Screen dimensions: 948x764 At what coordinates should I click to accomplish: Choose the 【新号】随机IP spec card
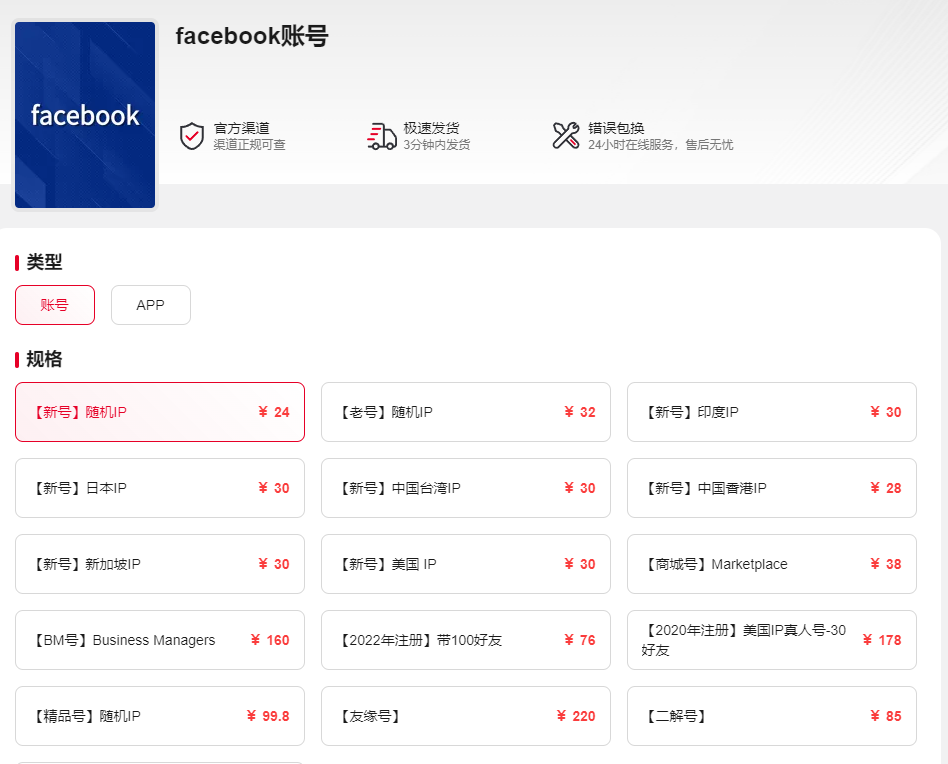tap(160, 412)
